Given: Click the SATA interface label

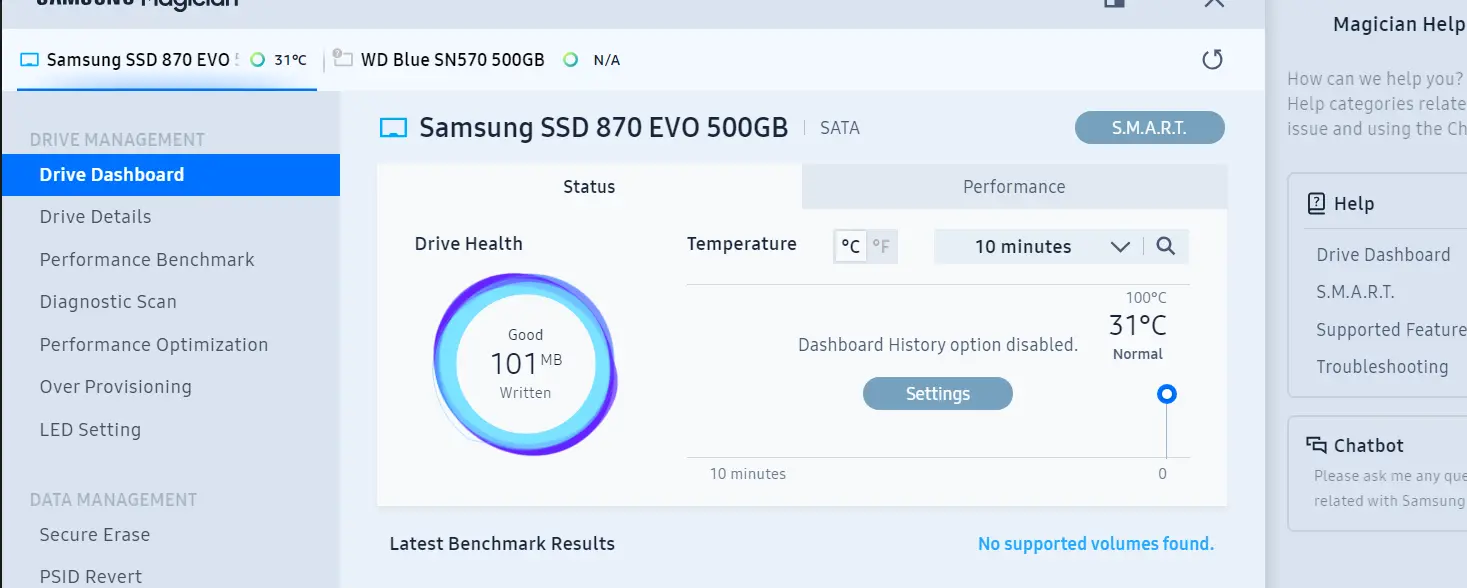Looking at the screenshot, I should tap(839, 128).
